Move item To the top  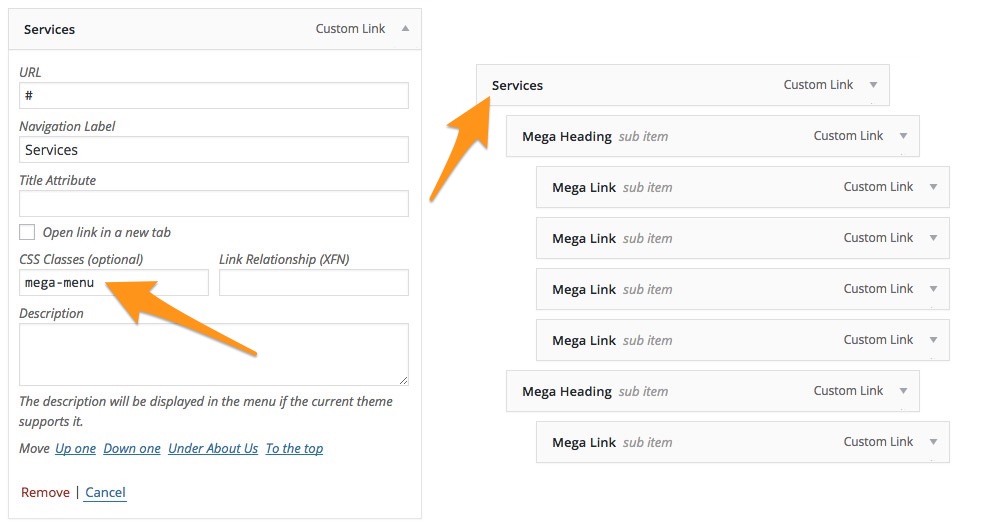pyautogui.click(x=294, y=449)
